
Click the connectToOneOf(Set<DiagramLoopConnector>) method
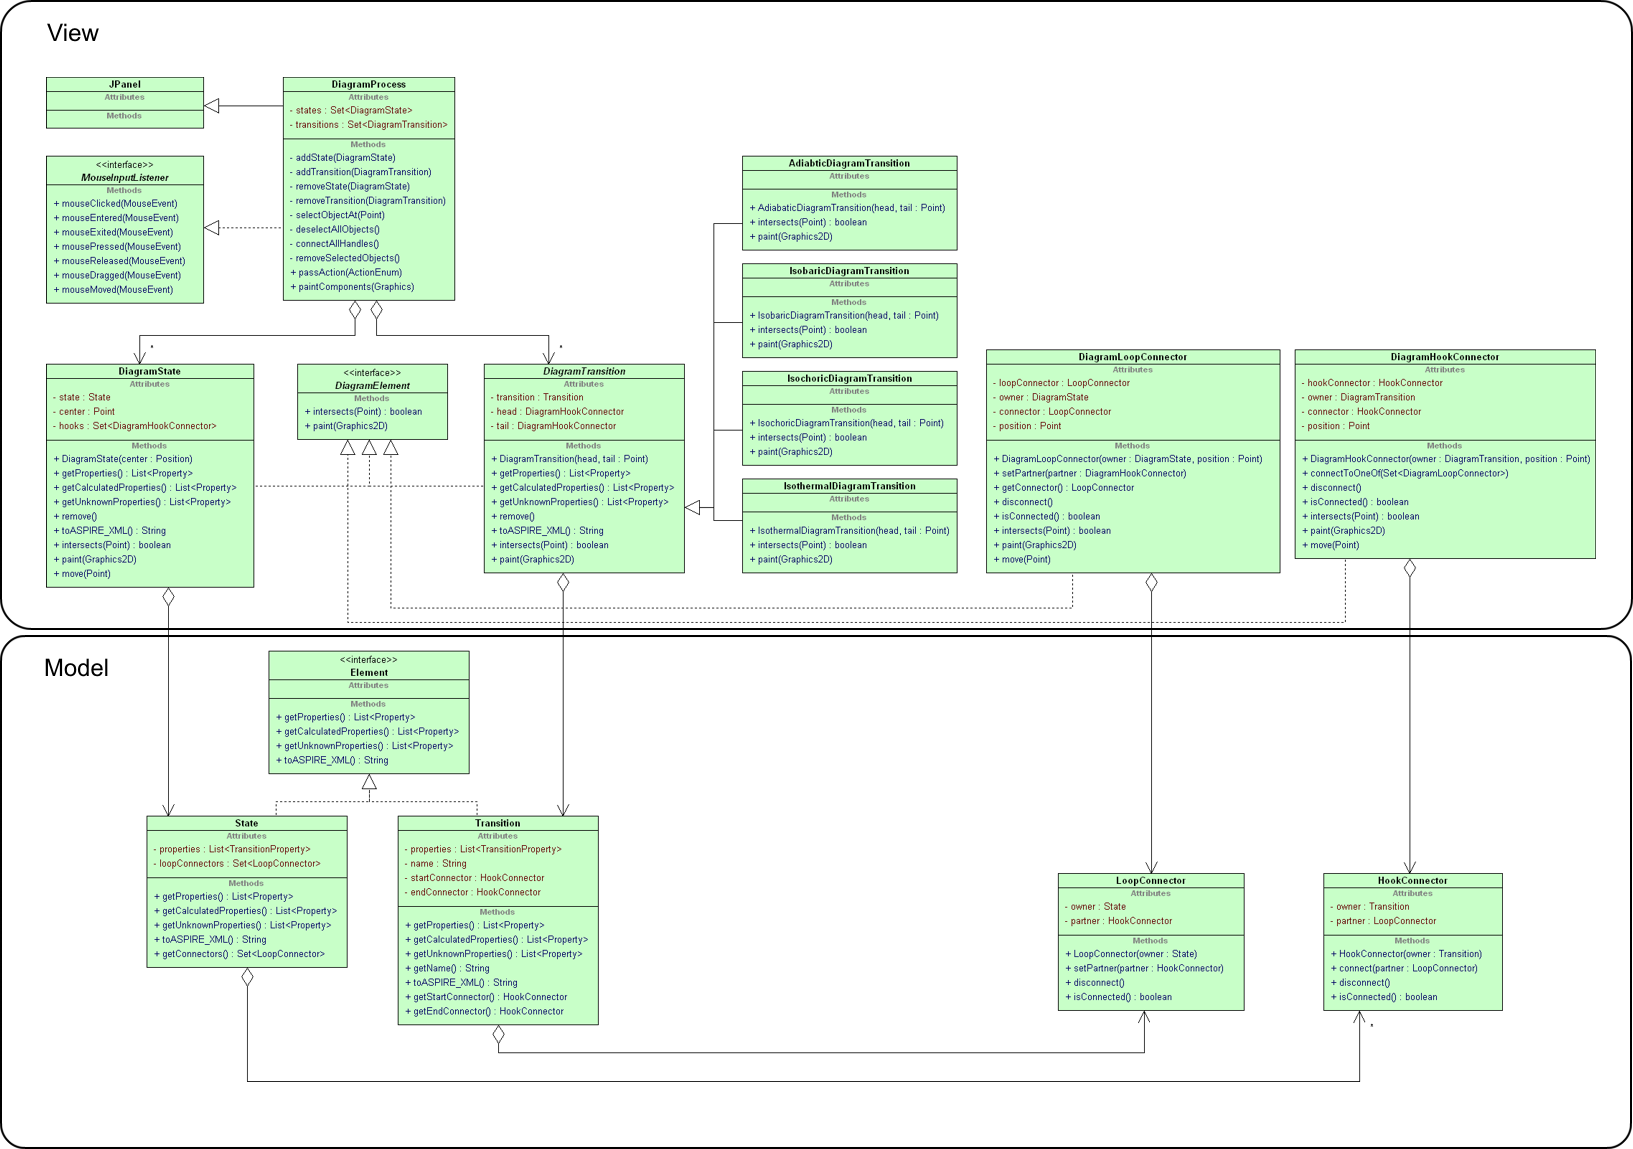pos(1405,474)
